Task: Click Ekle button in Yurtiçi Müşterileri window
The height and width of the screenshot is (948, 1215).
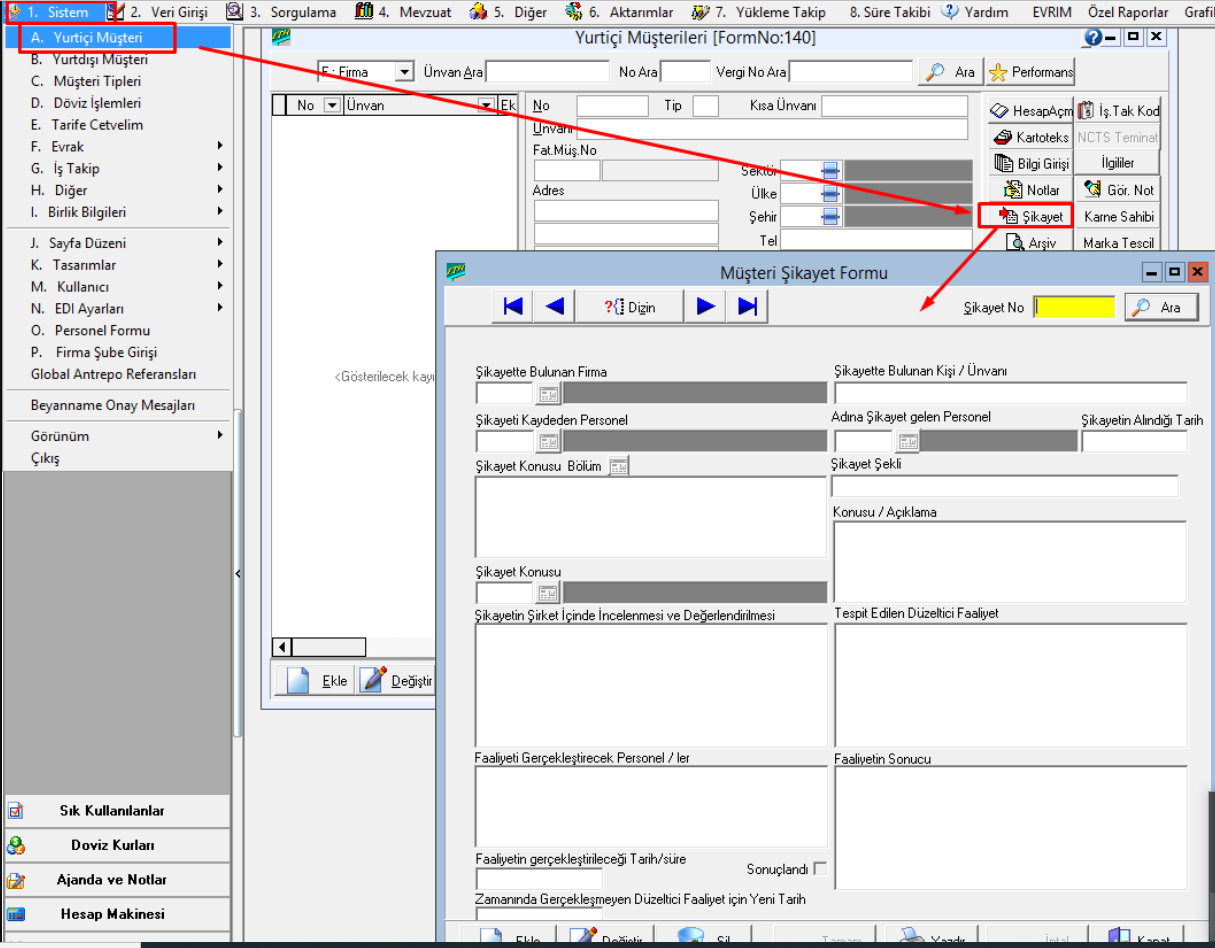Action: (x=317, y=680)
